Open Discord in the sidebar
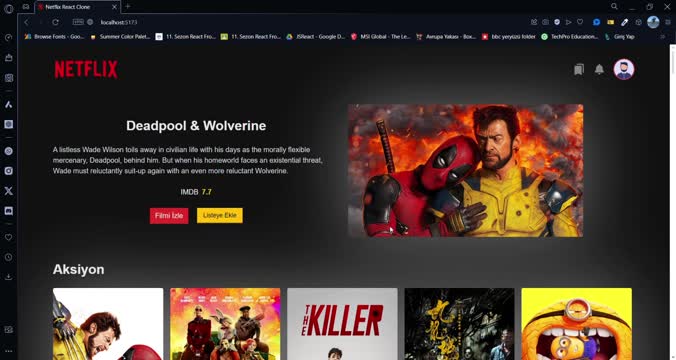Image resolution: width=676 pixels, height=360 pixels. point(8,211)
